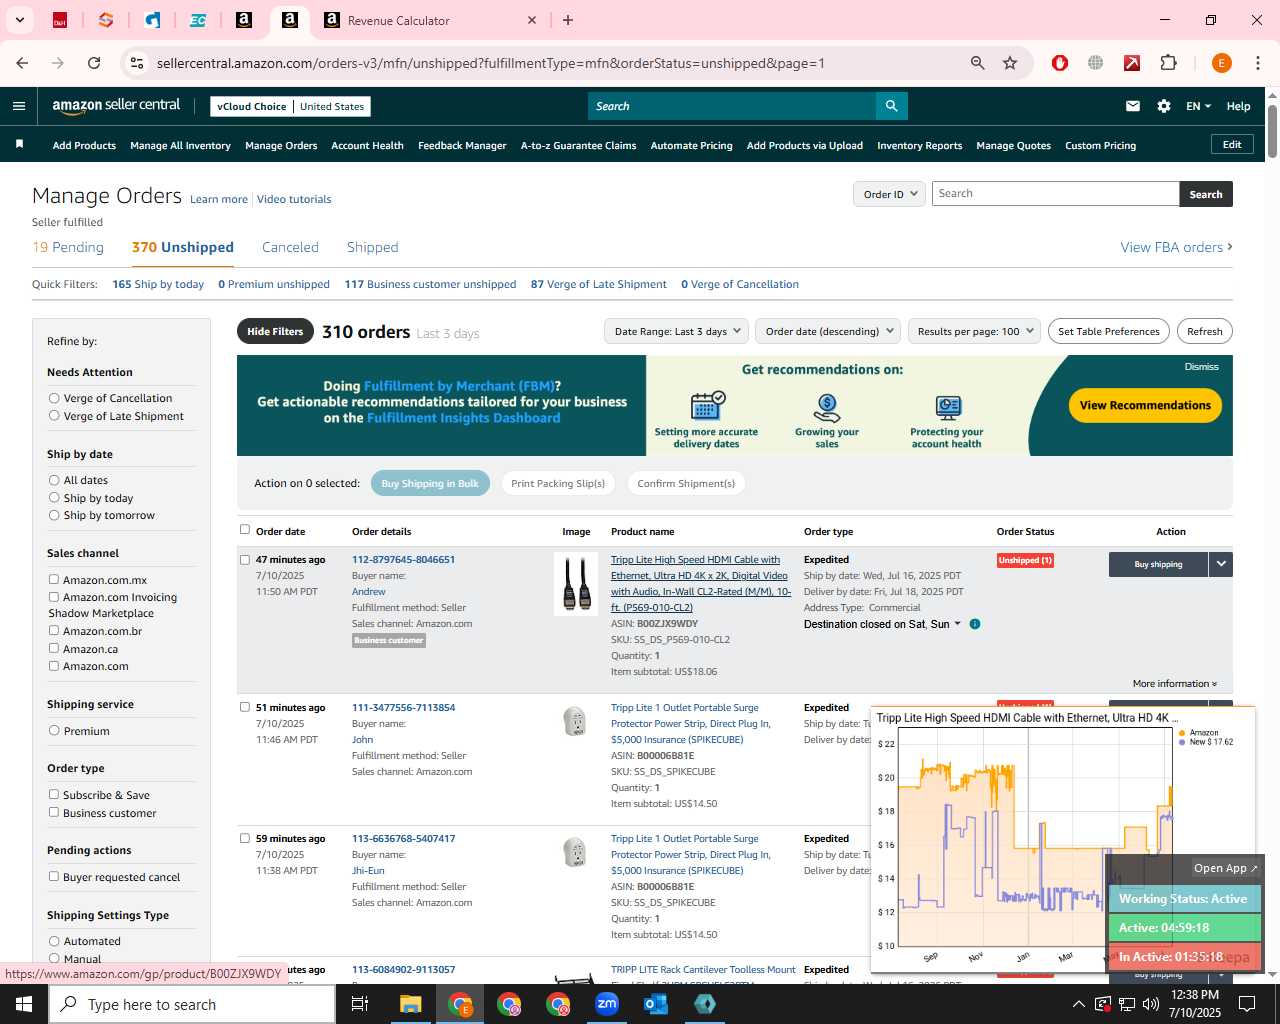Open the Date Range Last 3 days dropdown
Viewport: 1280px width, 1024px height.
click(x=677, y=331)
